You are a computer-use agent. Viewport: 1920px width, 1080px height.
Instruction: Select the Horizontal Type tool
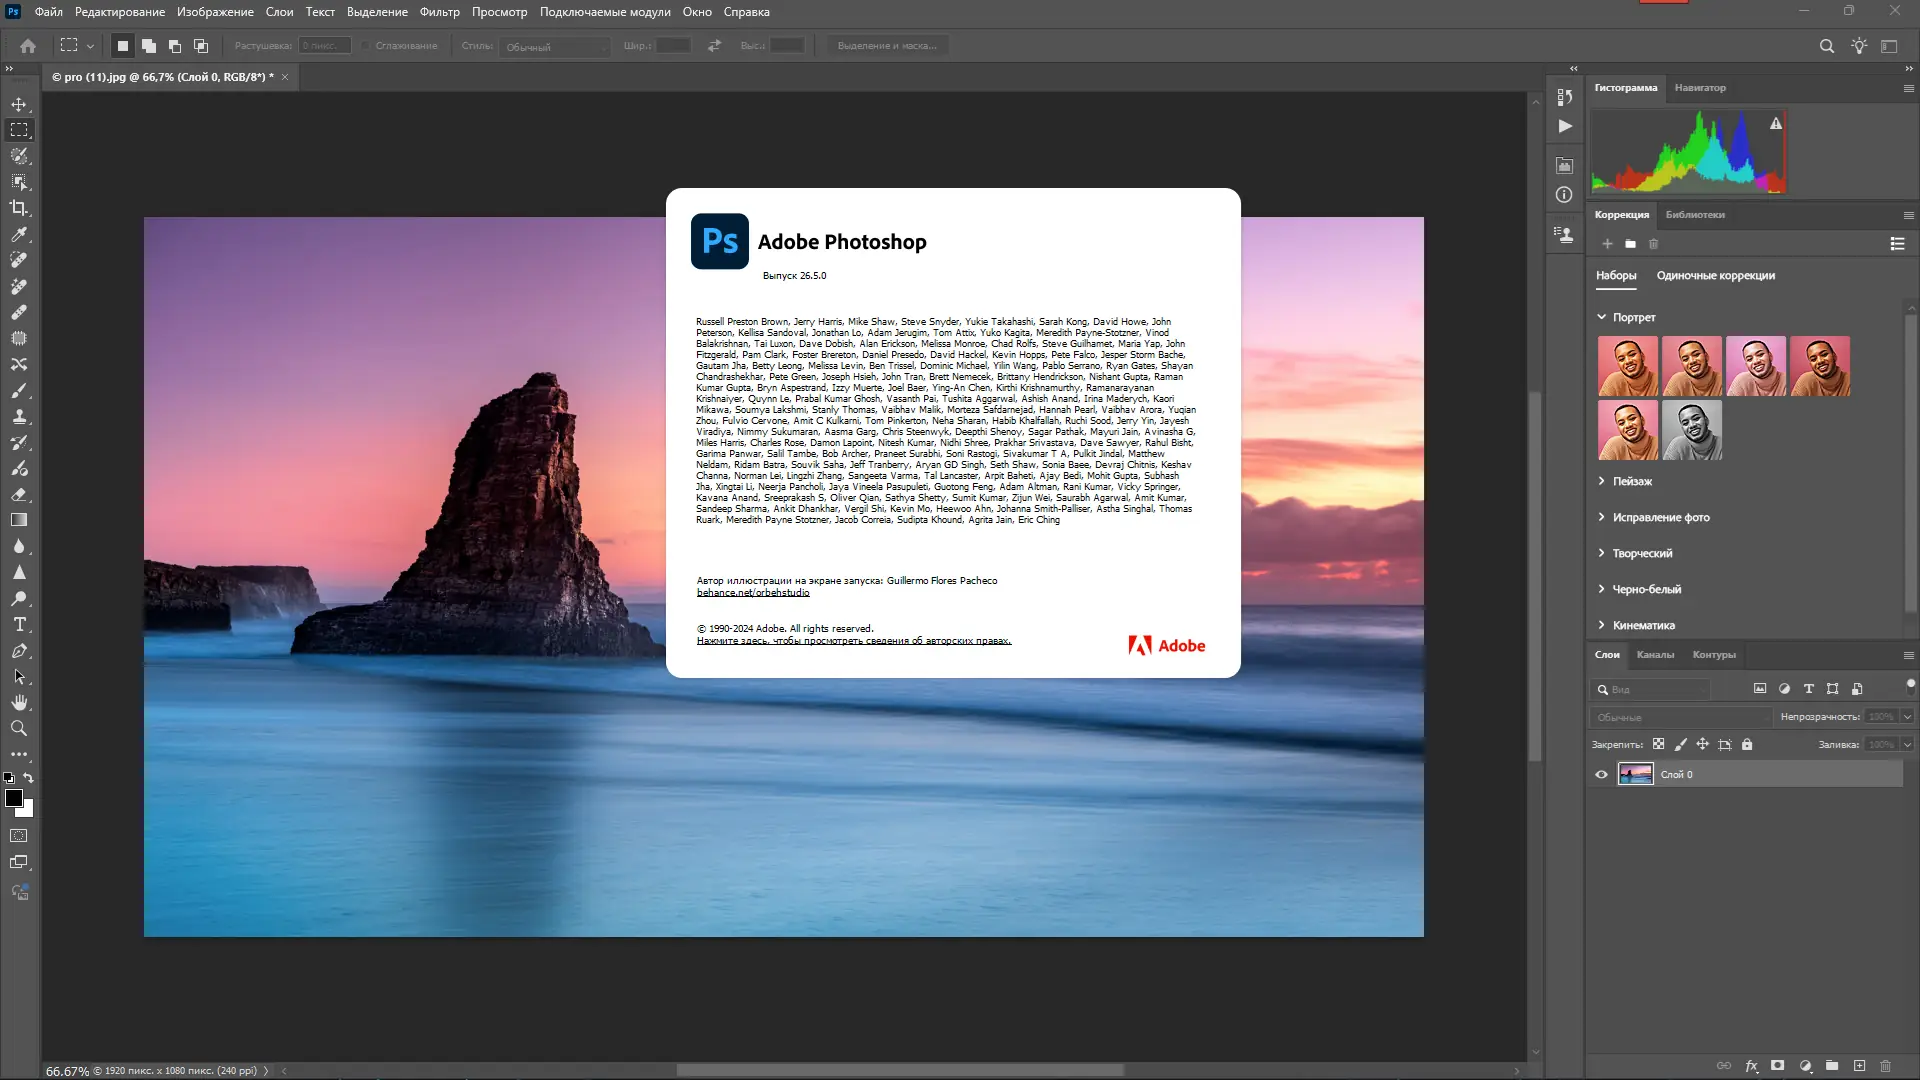pos(19,624)
